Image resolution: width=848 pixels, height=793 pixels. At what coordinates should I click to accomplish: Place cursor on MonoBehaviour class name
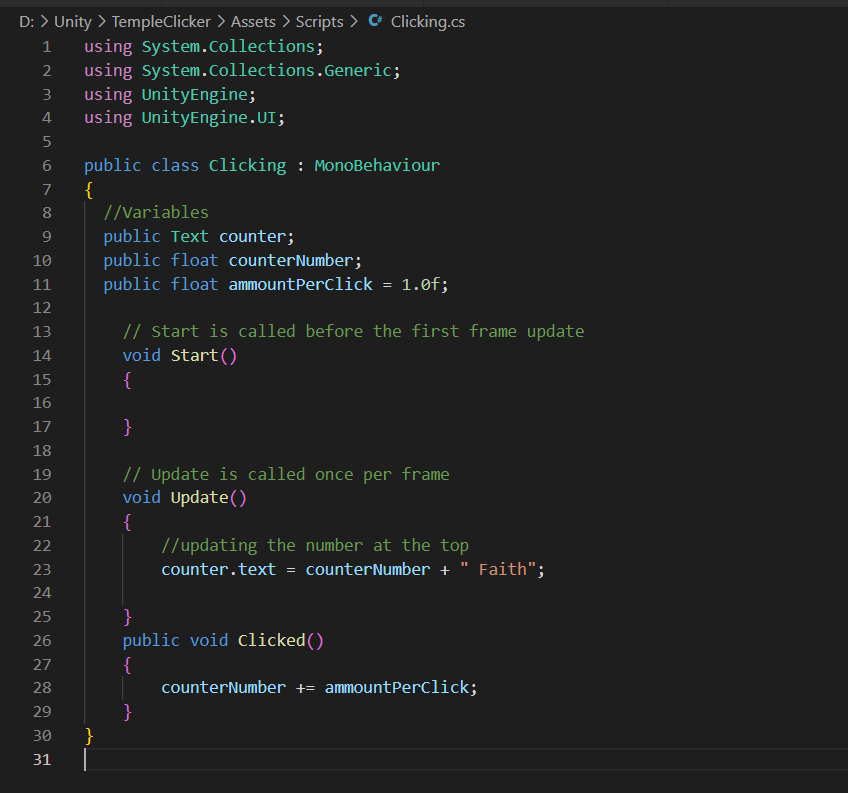tap(376, 166)
